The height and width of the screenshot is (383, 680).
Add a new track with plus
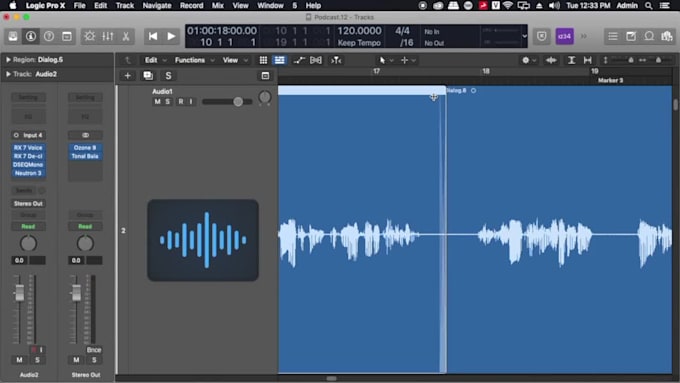(128, 76)
